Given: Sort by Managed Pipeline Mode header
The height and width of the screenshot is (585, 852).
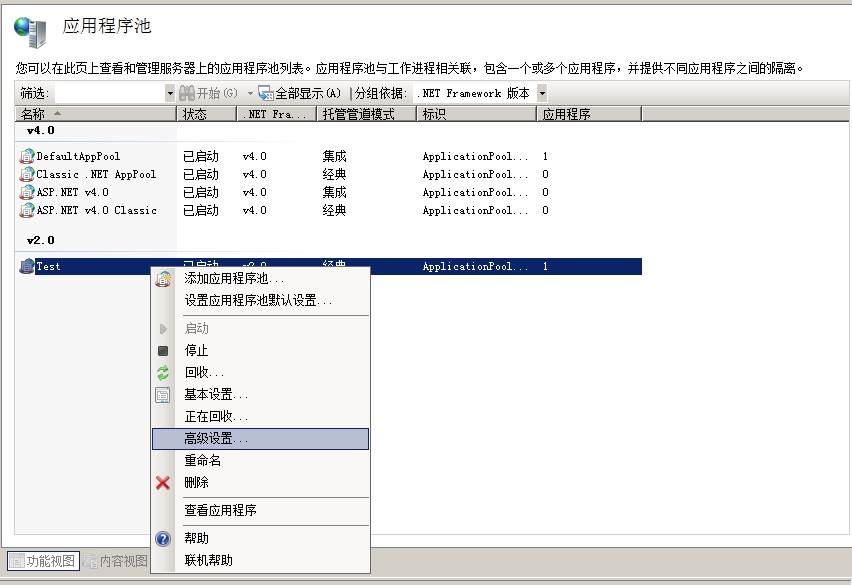Looking at the screenshot, I should pyautogui.click(x=367, y=114).
